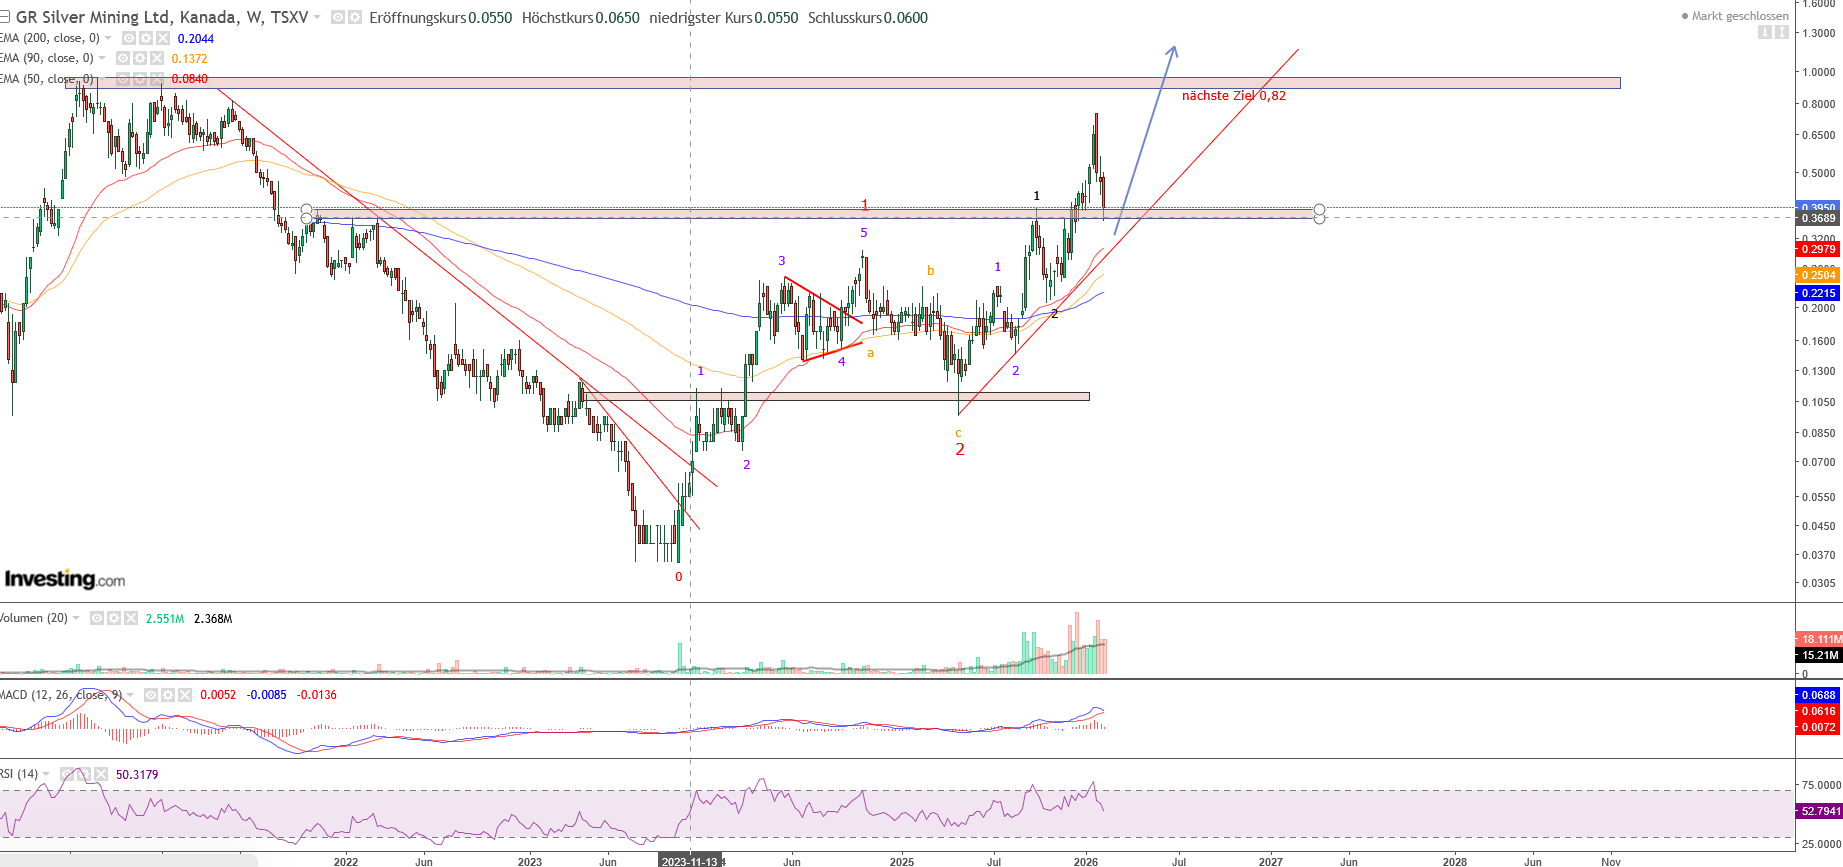Expand the GR Silver Mining symbol dropdown

(x=317, y=17)
